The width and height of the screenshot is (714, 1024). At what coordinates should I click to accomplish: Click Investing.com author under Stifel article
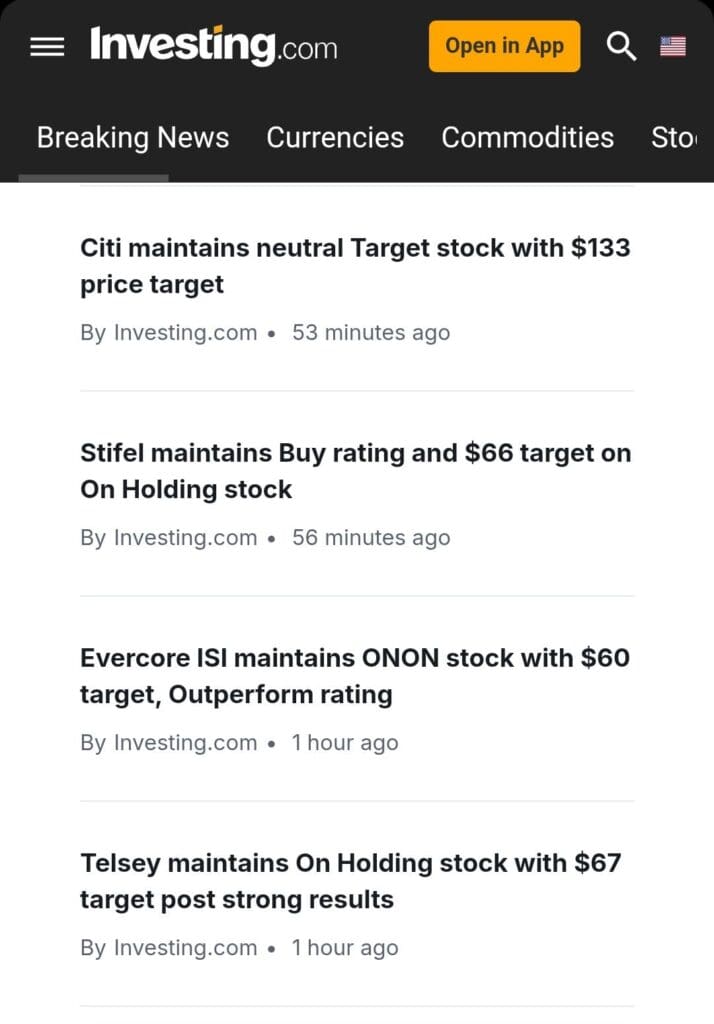(x=185, y=538)
